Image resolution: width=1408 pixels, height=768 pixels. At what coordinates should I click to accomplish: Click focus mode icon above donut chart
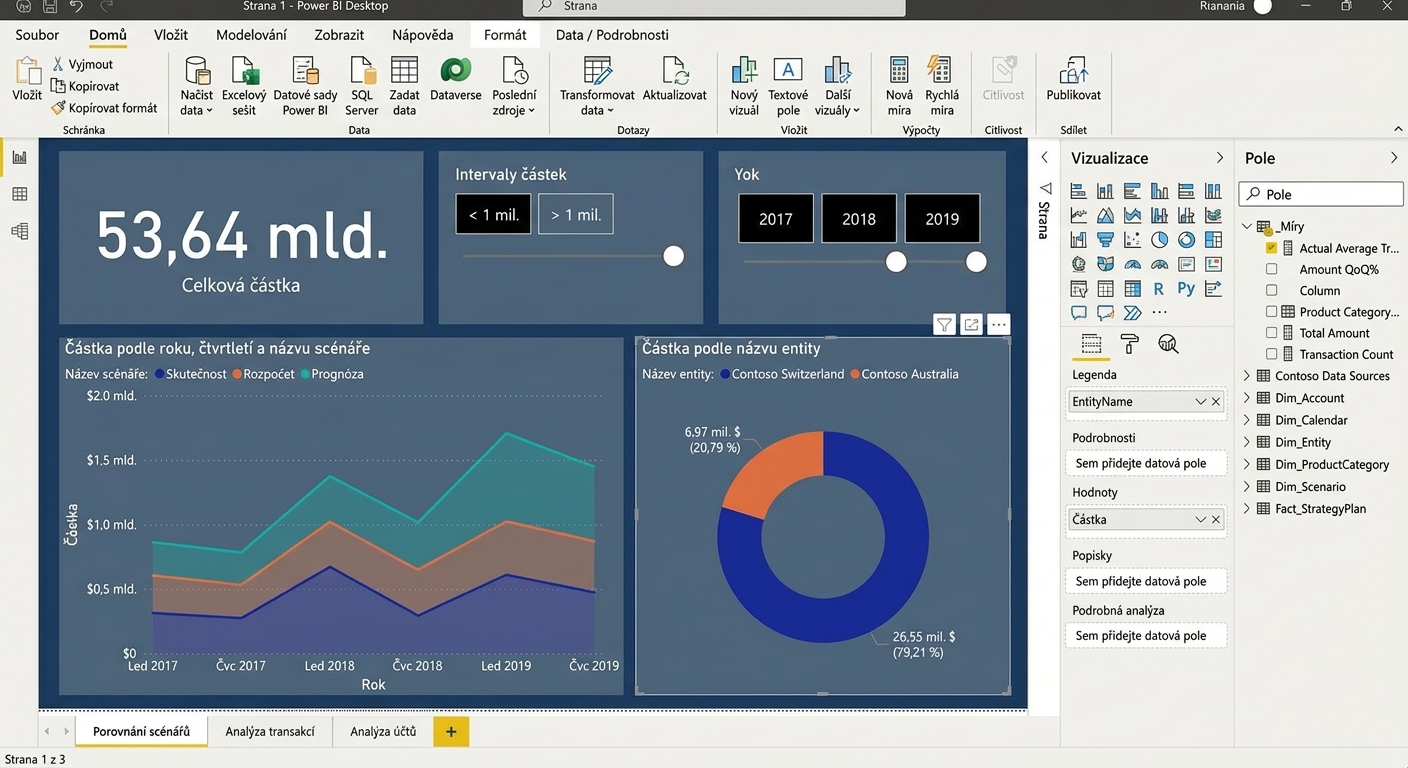pos(971,324)
